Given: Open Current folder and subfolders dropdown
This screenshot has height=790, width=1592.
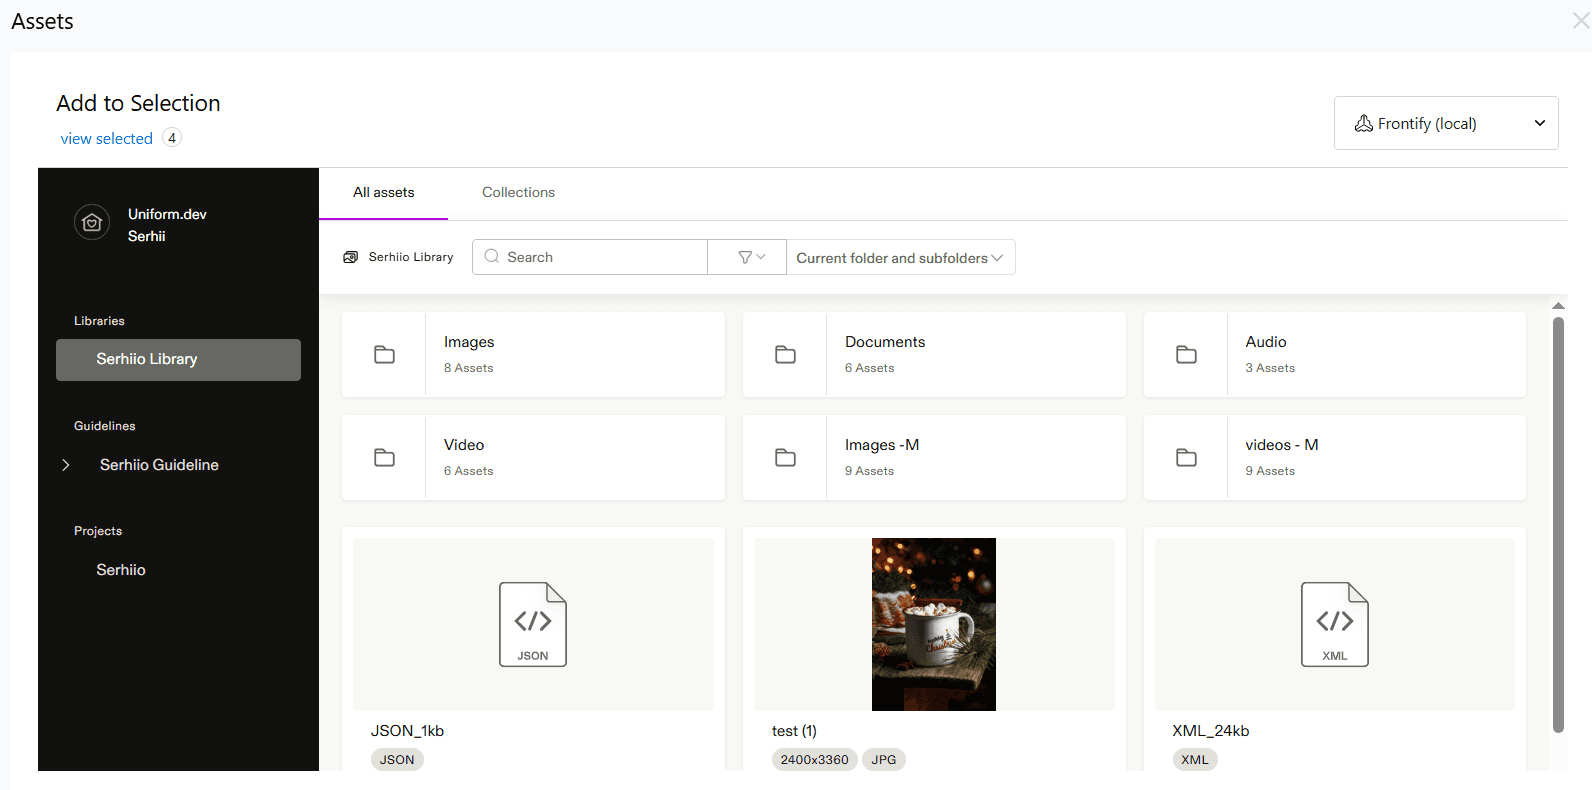Looking at the screenshot, I should pos(900,257).
